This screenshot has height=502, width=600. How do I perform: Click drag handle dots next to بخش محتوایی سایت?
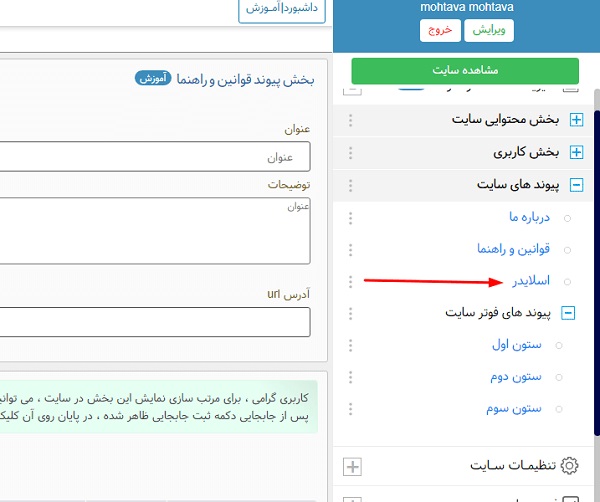(350, 121)
